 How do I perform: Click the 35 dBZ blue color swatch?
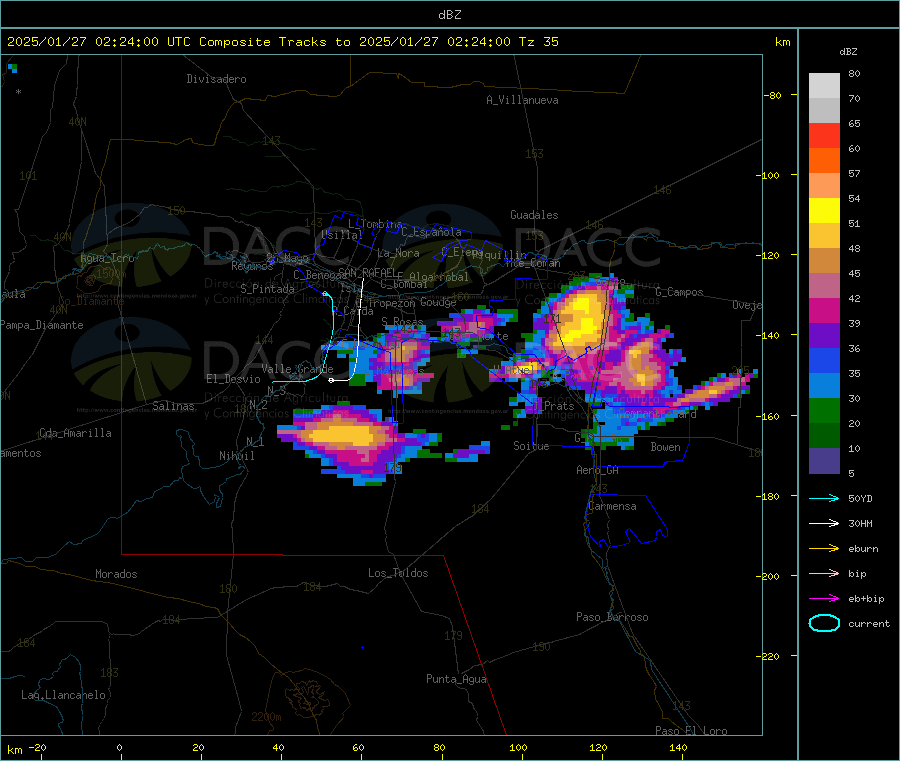(824, 360)
